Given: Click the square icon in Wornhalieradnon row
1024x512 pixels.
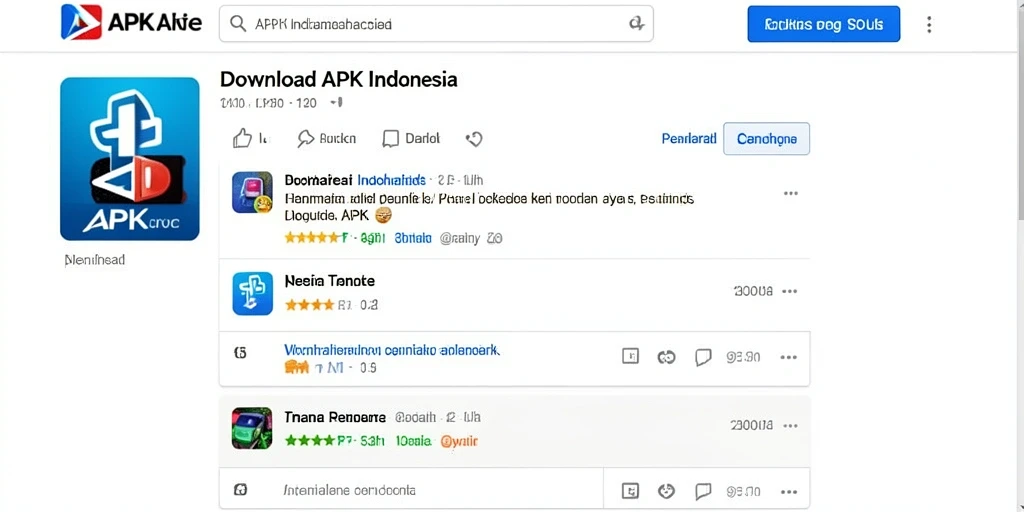Looking at the screenshot, I should 630,357.
